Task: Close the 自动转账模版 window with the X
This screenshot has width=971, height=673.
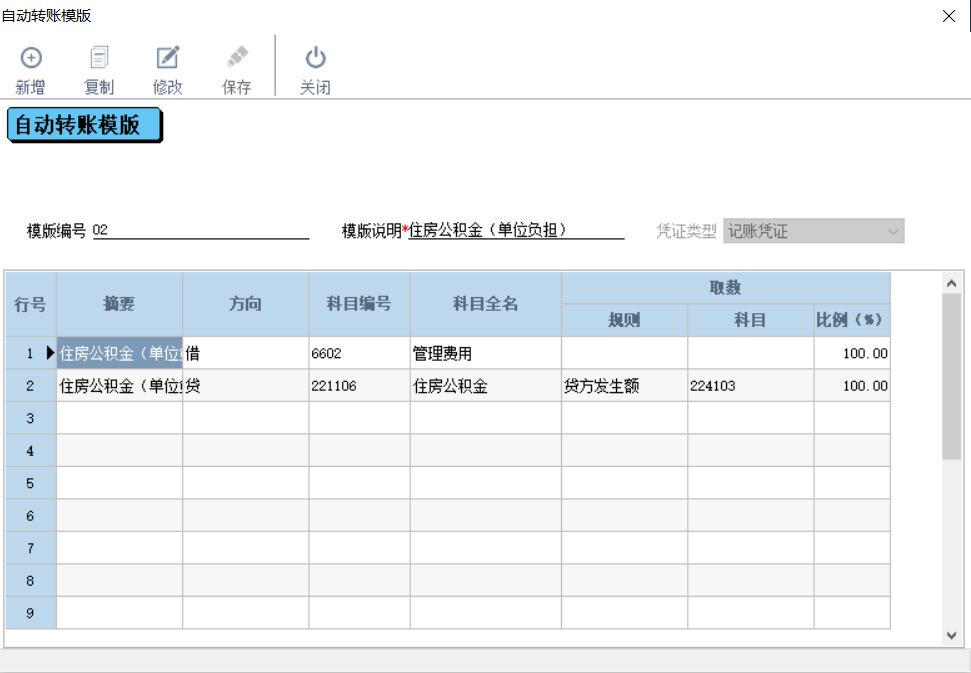Action: pos(949,16)
